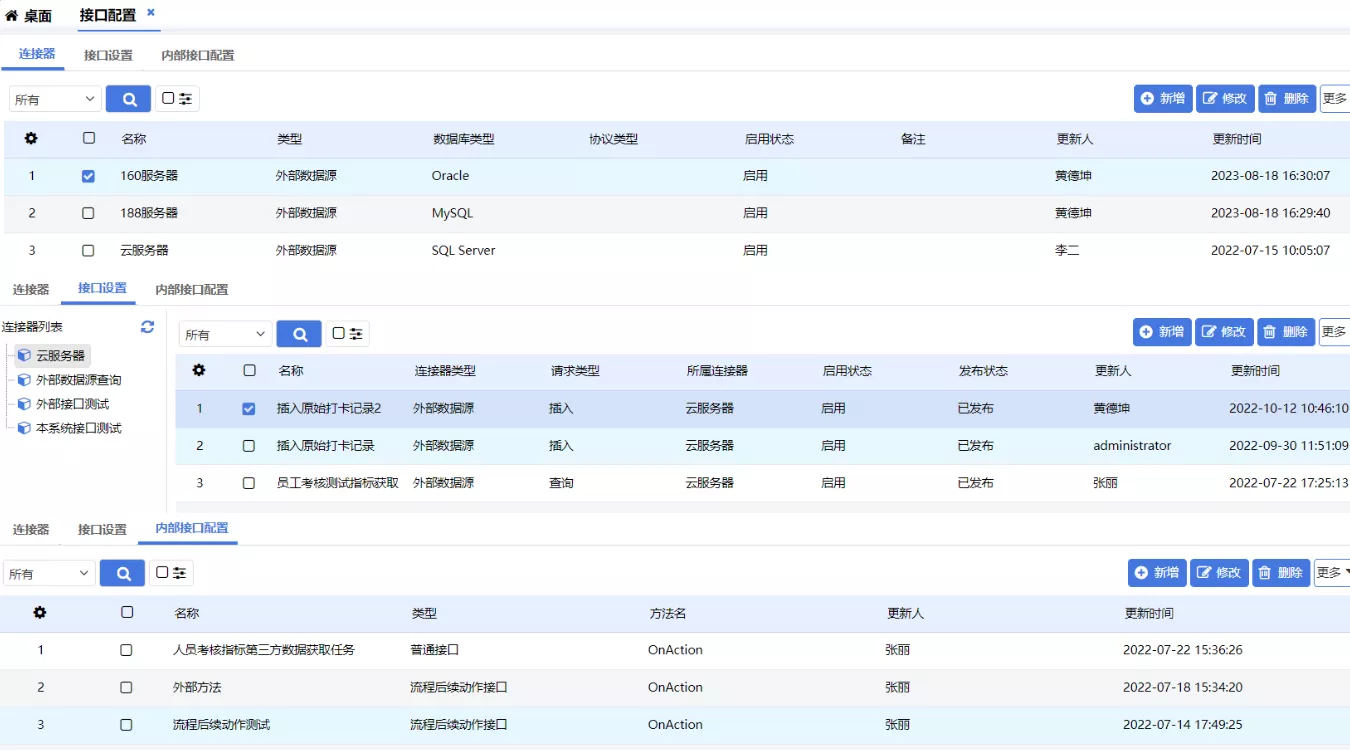Click 新增 above the 外部方法 table
The height and width of the screenshot is (750, 1350).
(x=1157, y=573)
